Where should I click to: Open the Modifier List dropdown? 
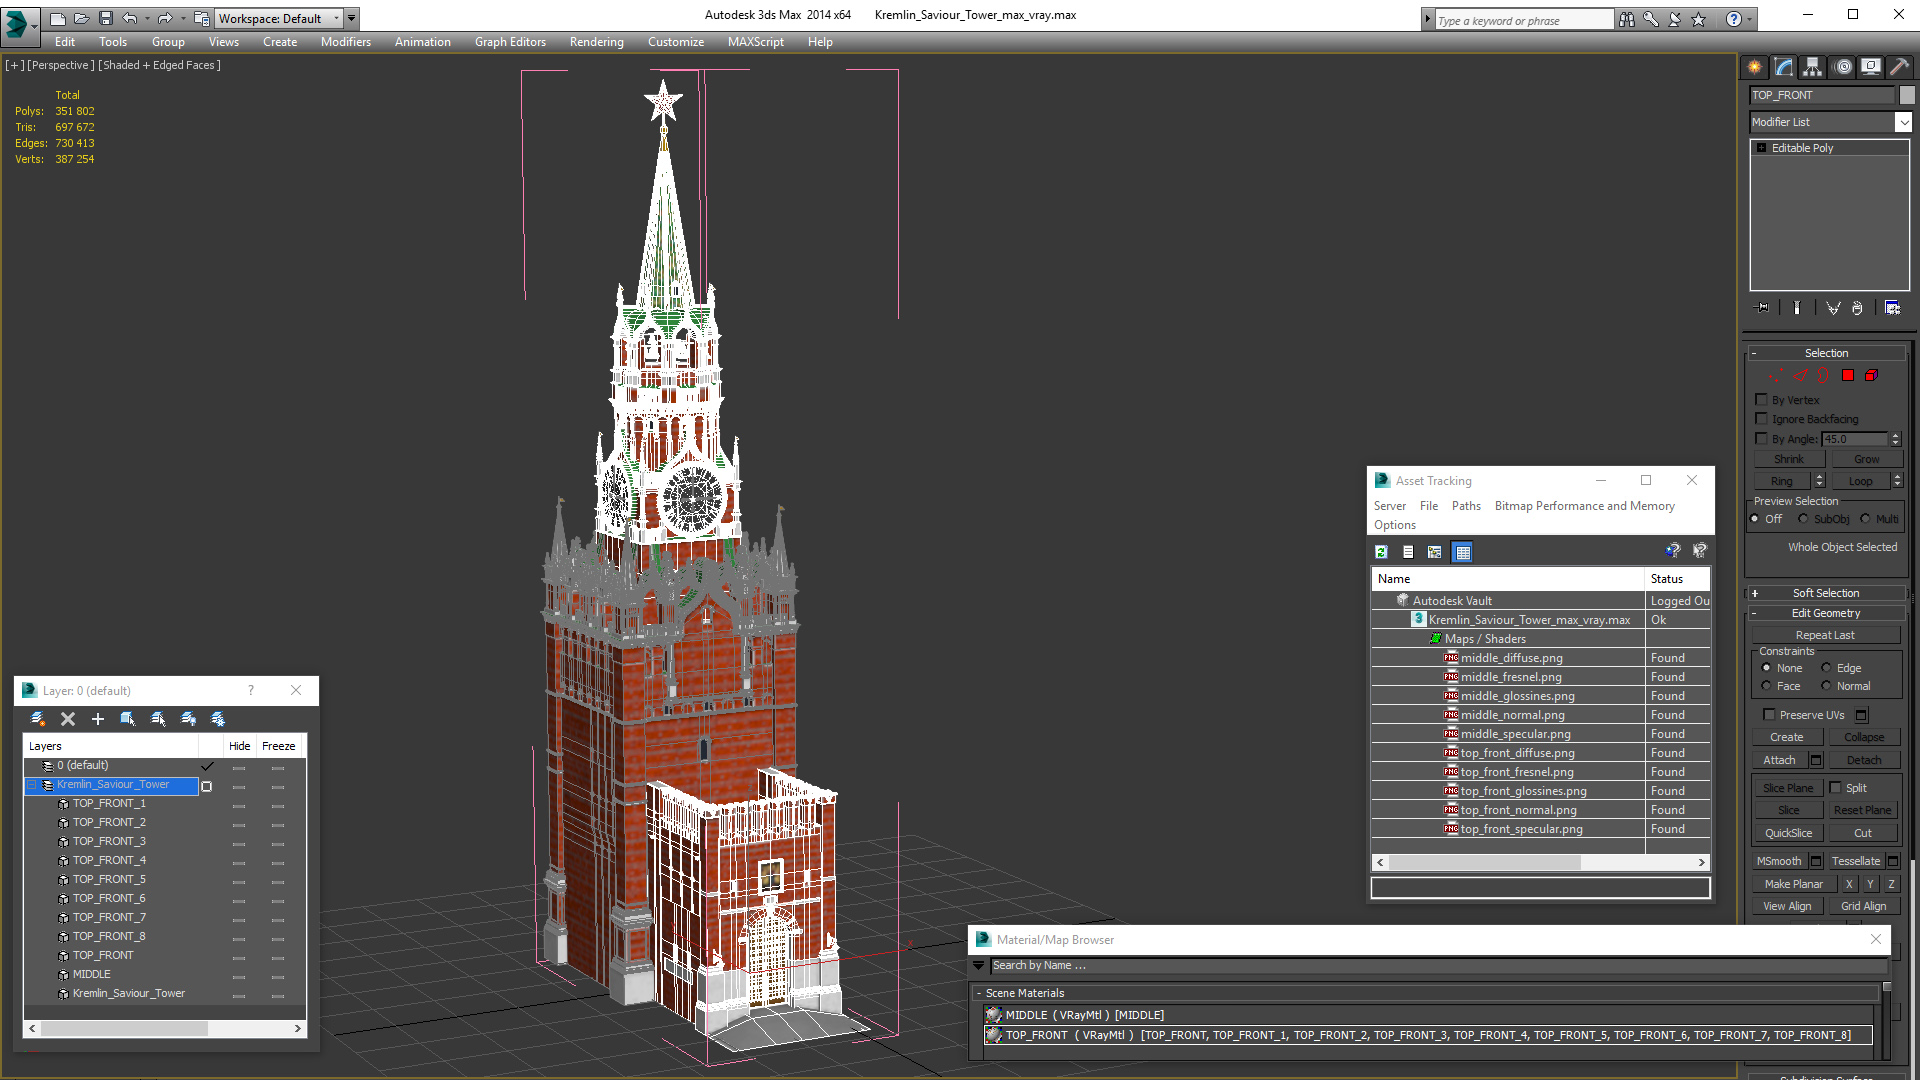(1903, 122)
